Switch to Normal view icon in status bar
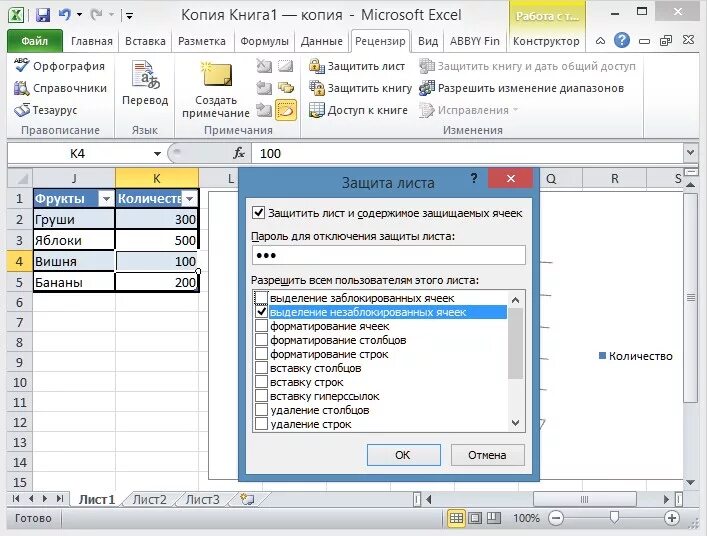707x536 pixels. 456,518
